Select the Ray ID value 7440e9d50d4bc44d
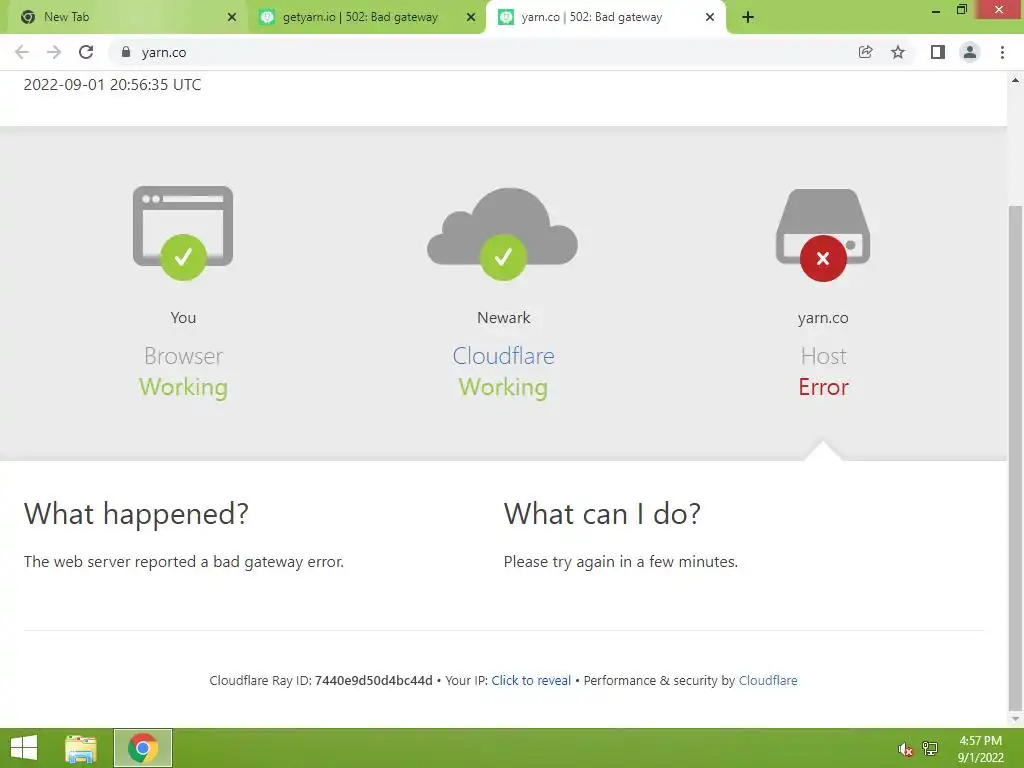Image resolution: width=1024 pixels, height=768 pixels. 374,680
